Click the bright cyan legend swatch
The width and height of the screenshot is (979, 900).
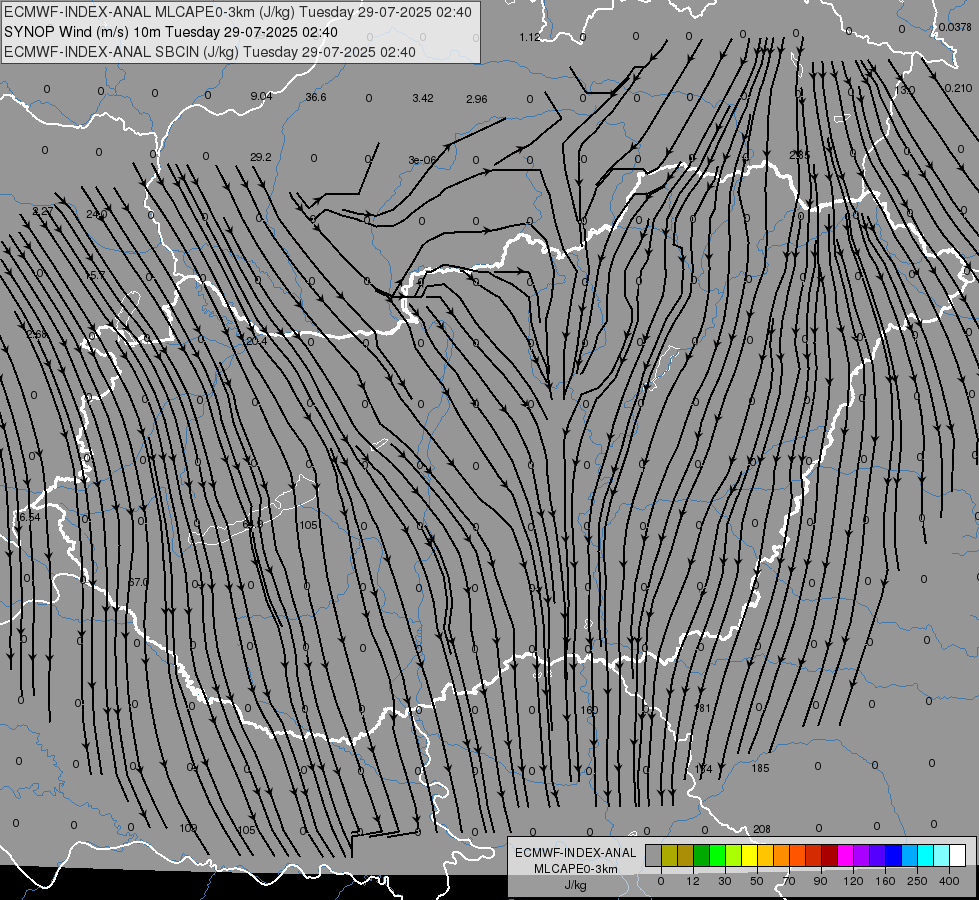pos(925,855)
